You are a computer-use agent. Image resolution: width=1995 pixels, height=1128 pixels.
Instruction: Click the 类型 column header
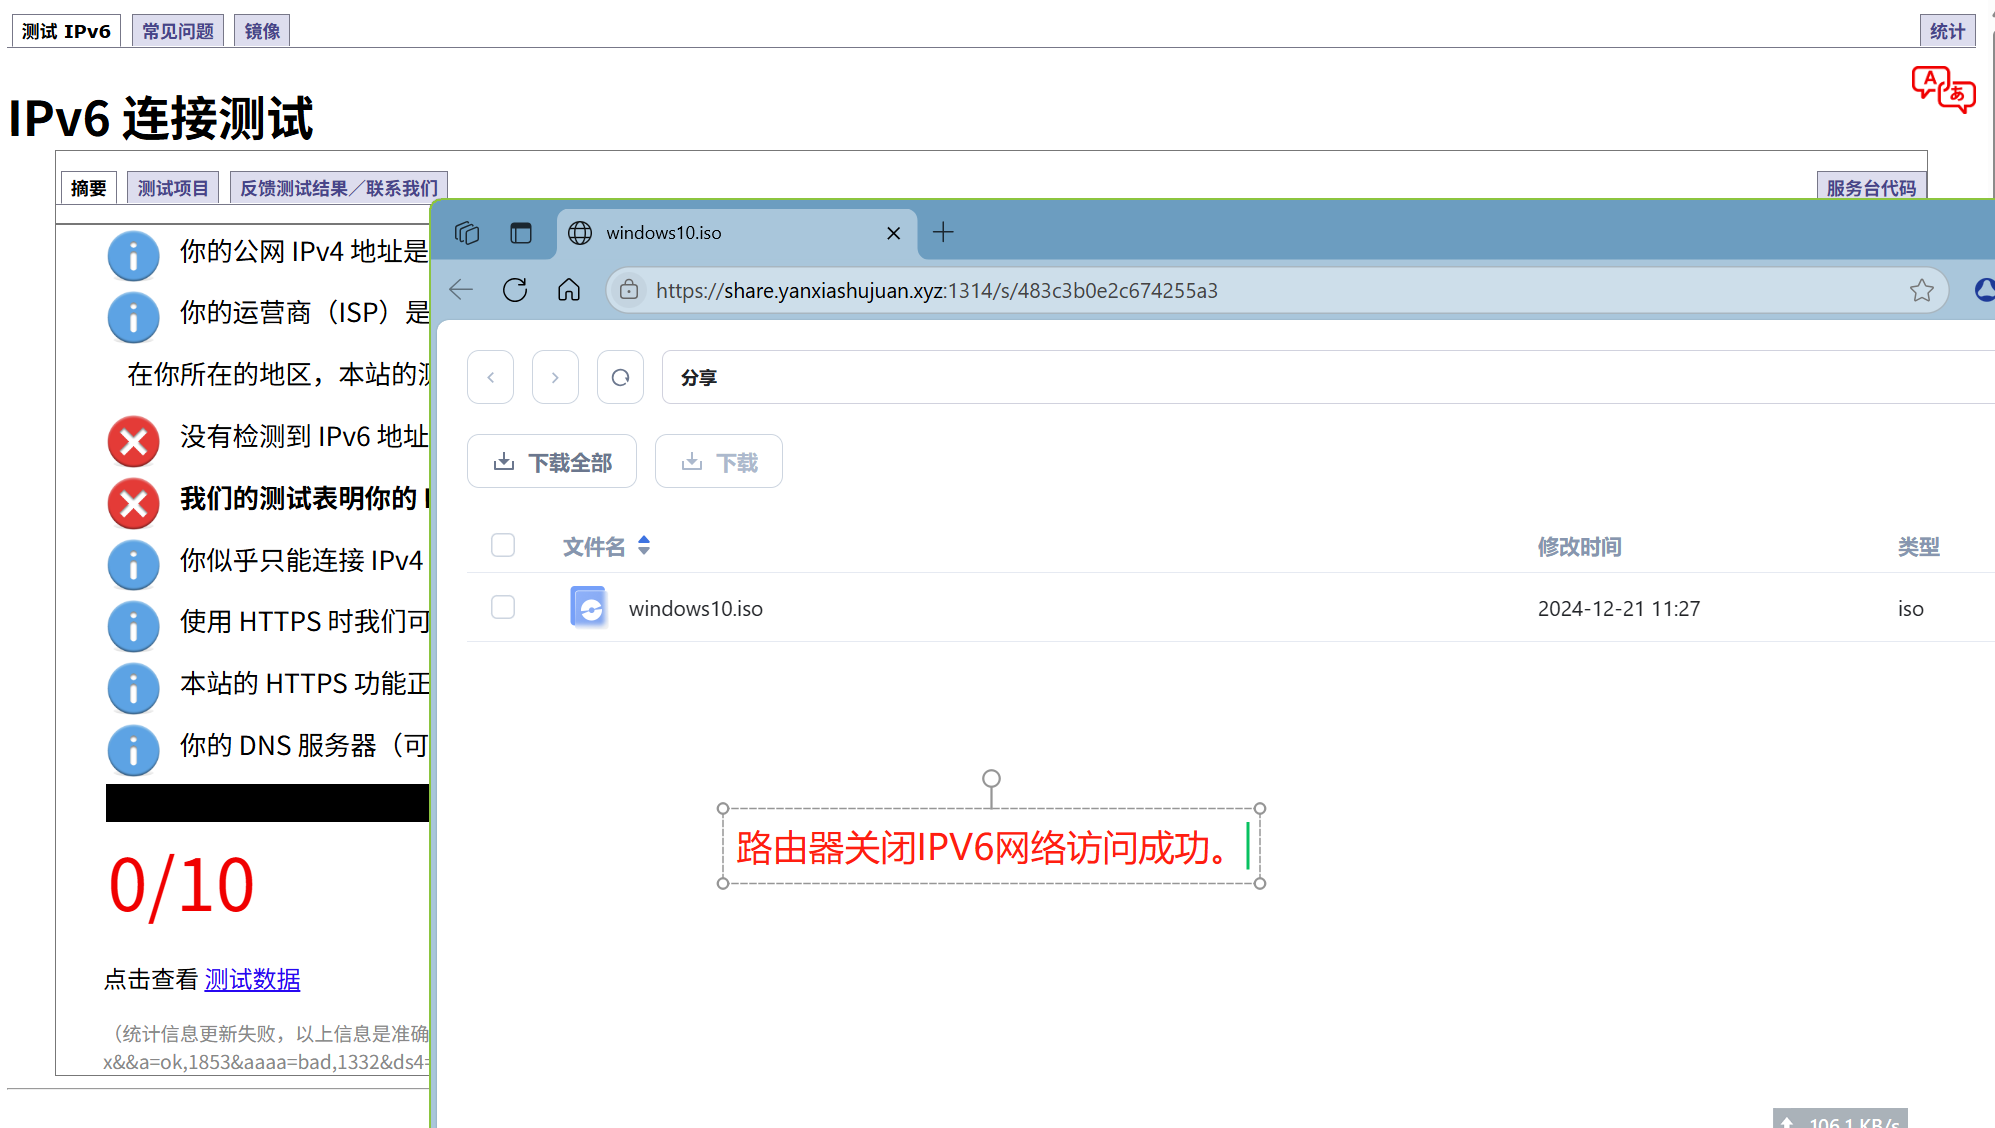(x=1918, y=546)
